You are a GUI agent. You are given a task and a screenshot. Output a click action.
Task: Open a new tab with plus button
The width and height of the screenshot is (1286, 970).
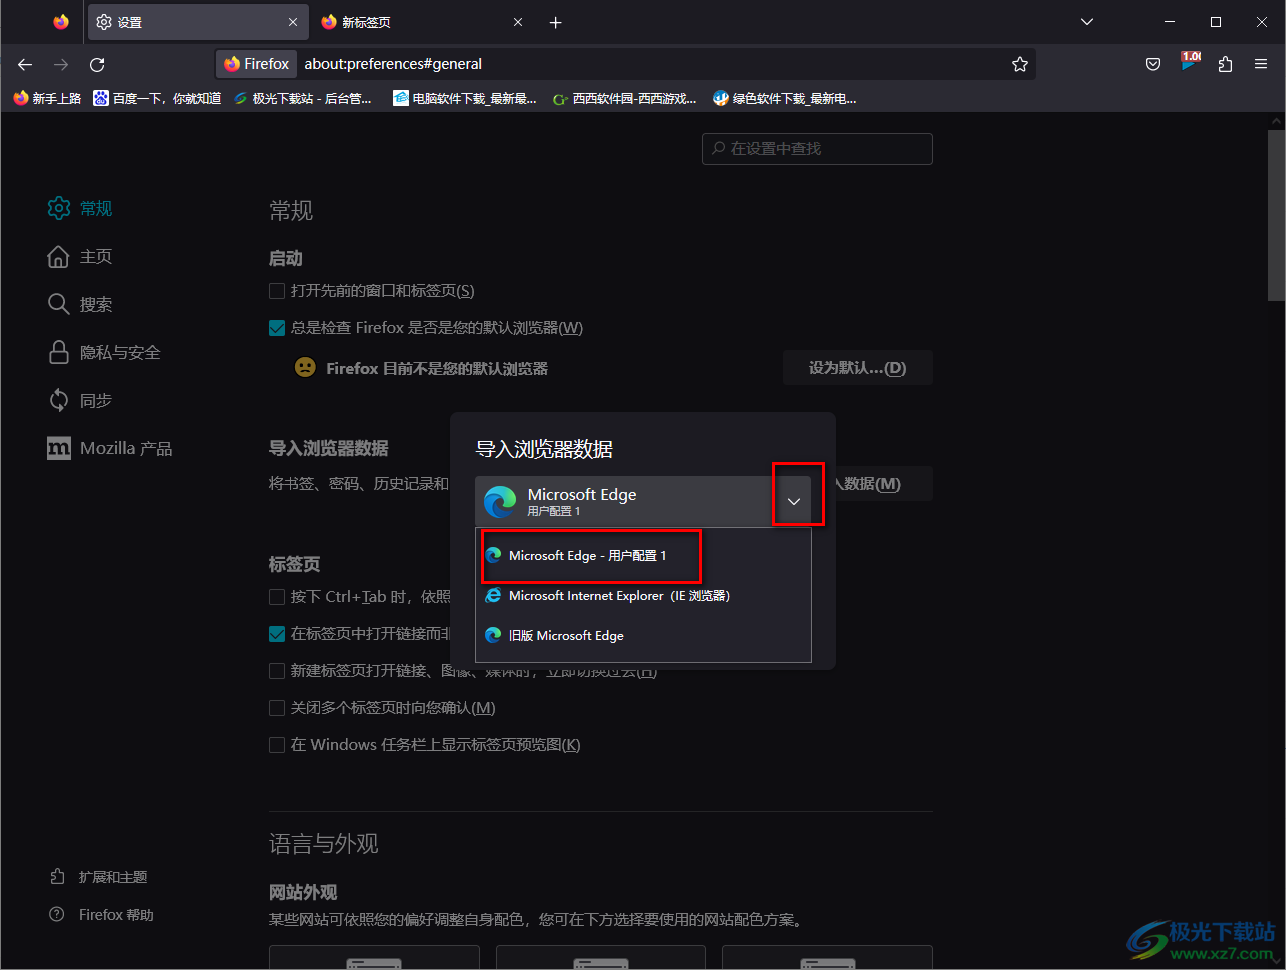(556, 22)
